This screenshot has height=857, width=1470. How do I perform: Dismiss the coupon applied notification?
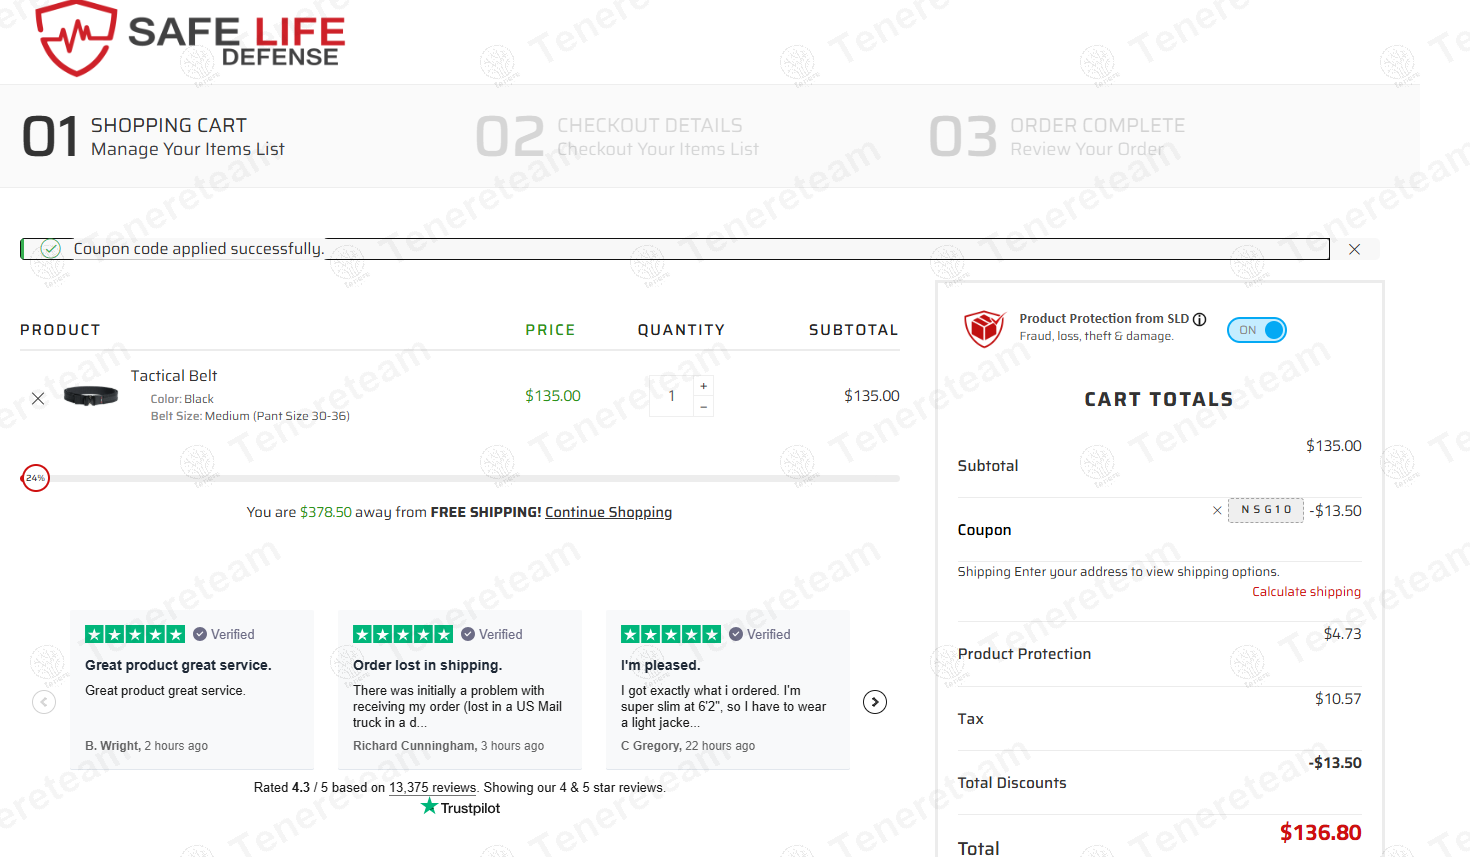pyautogui.click(x=1354, y=249)
